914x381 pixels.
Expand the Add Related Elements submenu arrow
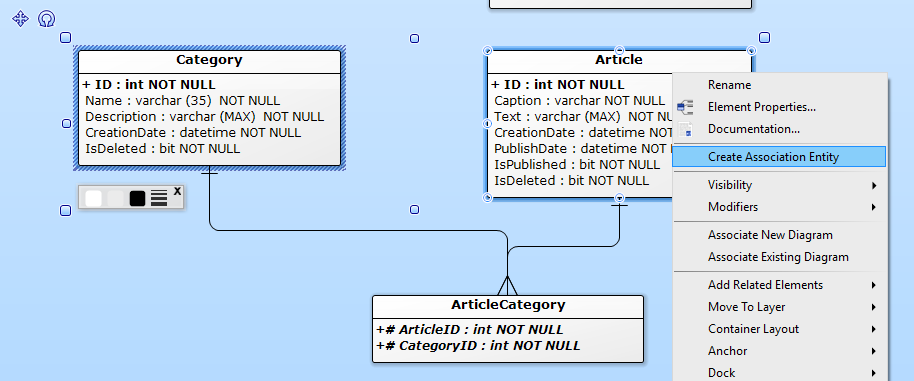pyautogui.click(x=874, y=285)
